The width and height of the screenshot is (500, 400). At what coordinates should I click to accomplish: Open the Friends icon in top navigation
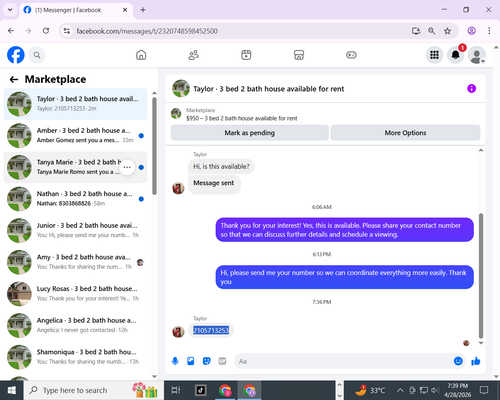[x=194, y=55]
